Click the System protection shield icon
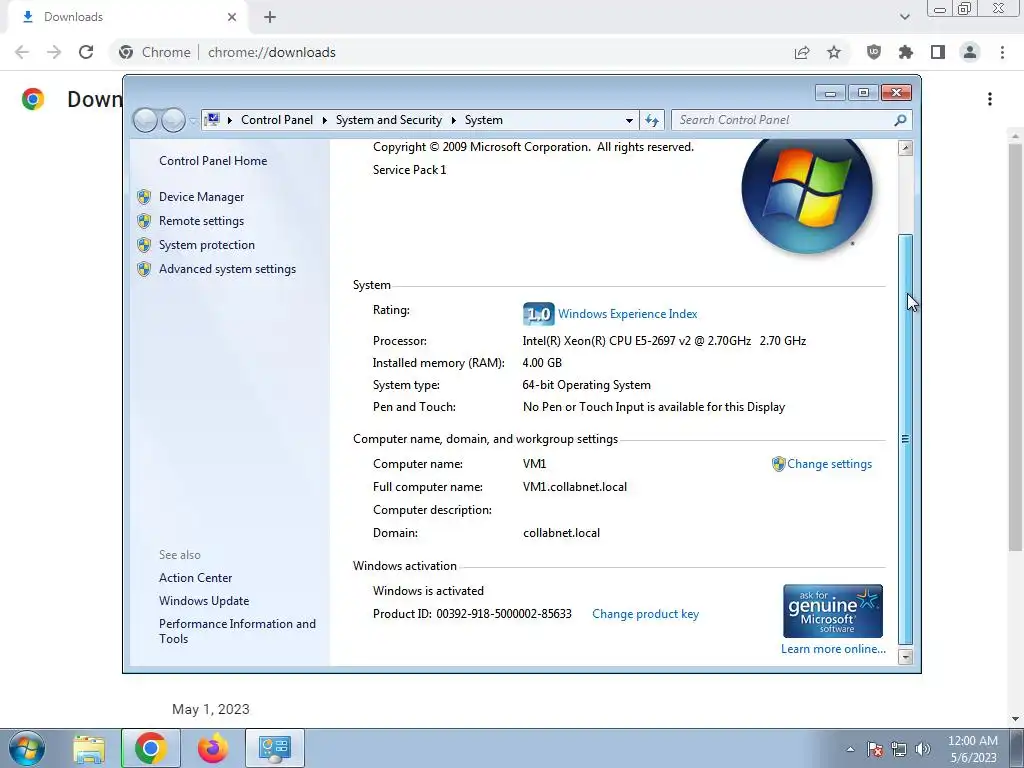Viewport: 1024px width, 768px height. pyautogui.click(x=144, y=245)
